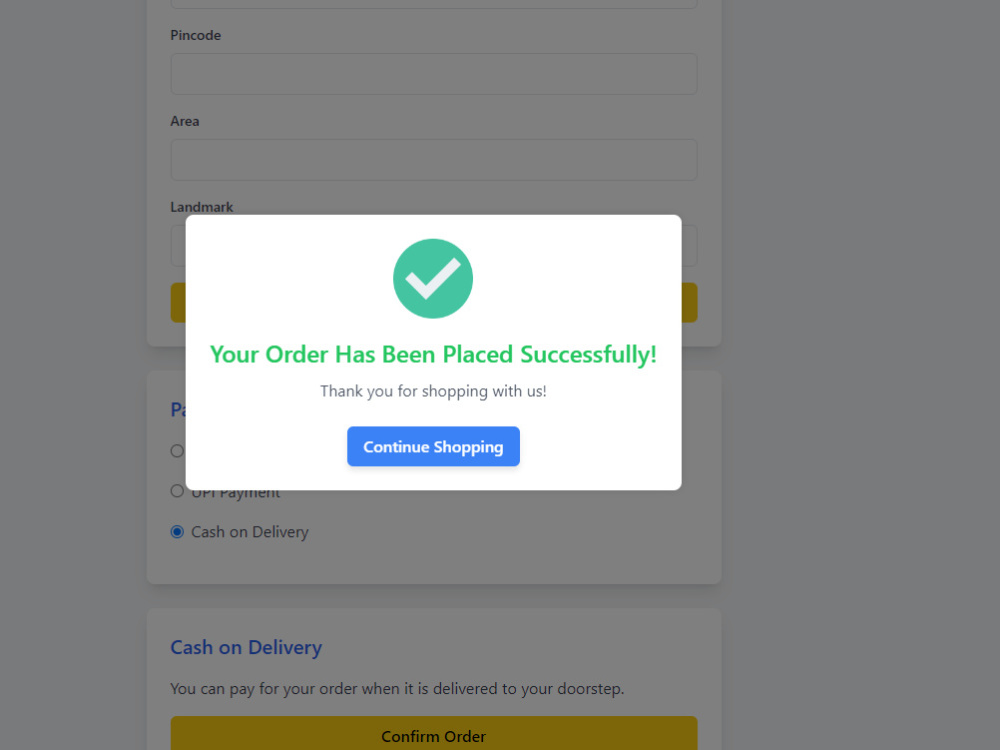This screenshot has width=1000, height=750.
Task: Select the UPI Payment radio button
Action: click(x=177, y=491)
